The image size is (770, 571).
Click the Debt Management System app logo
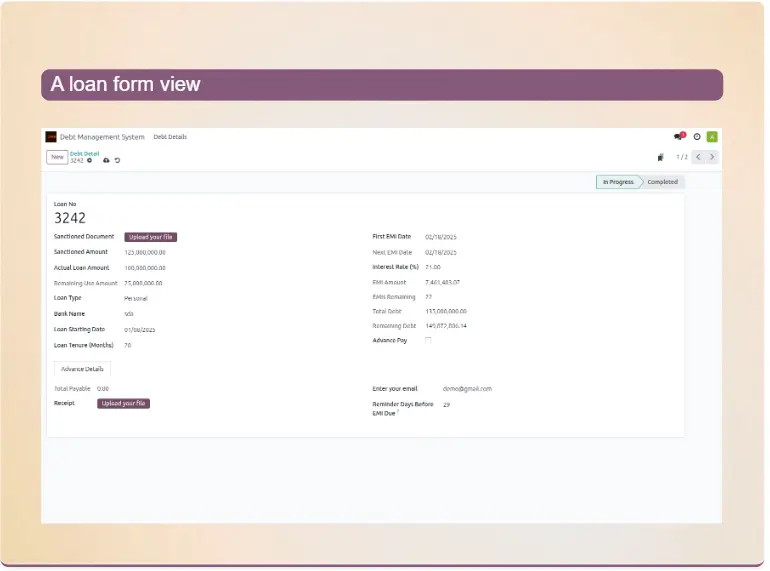click(x=51, y=137)
